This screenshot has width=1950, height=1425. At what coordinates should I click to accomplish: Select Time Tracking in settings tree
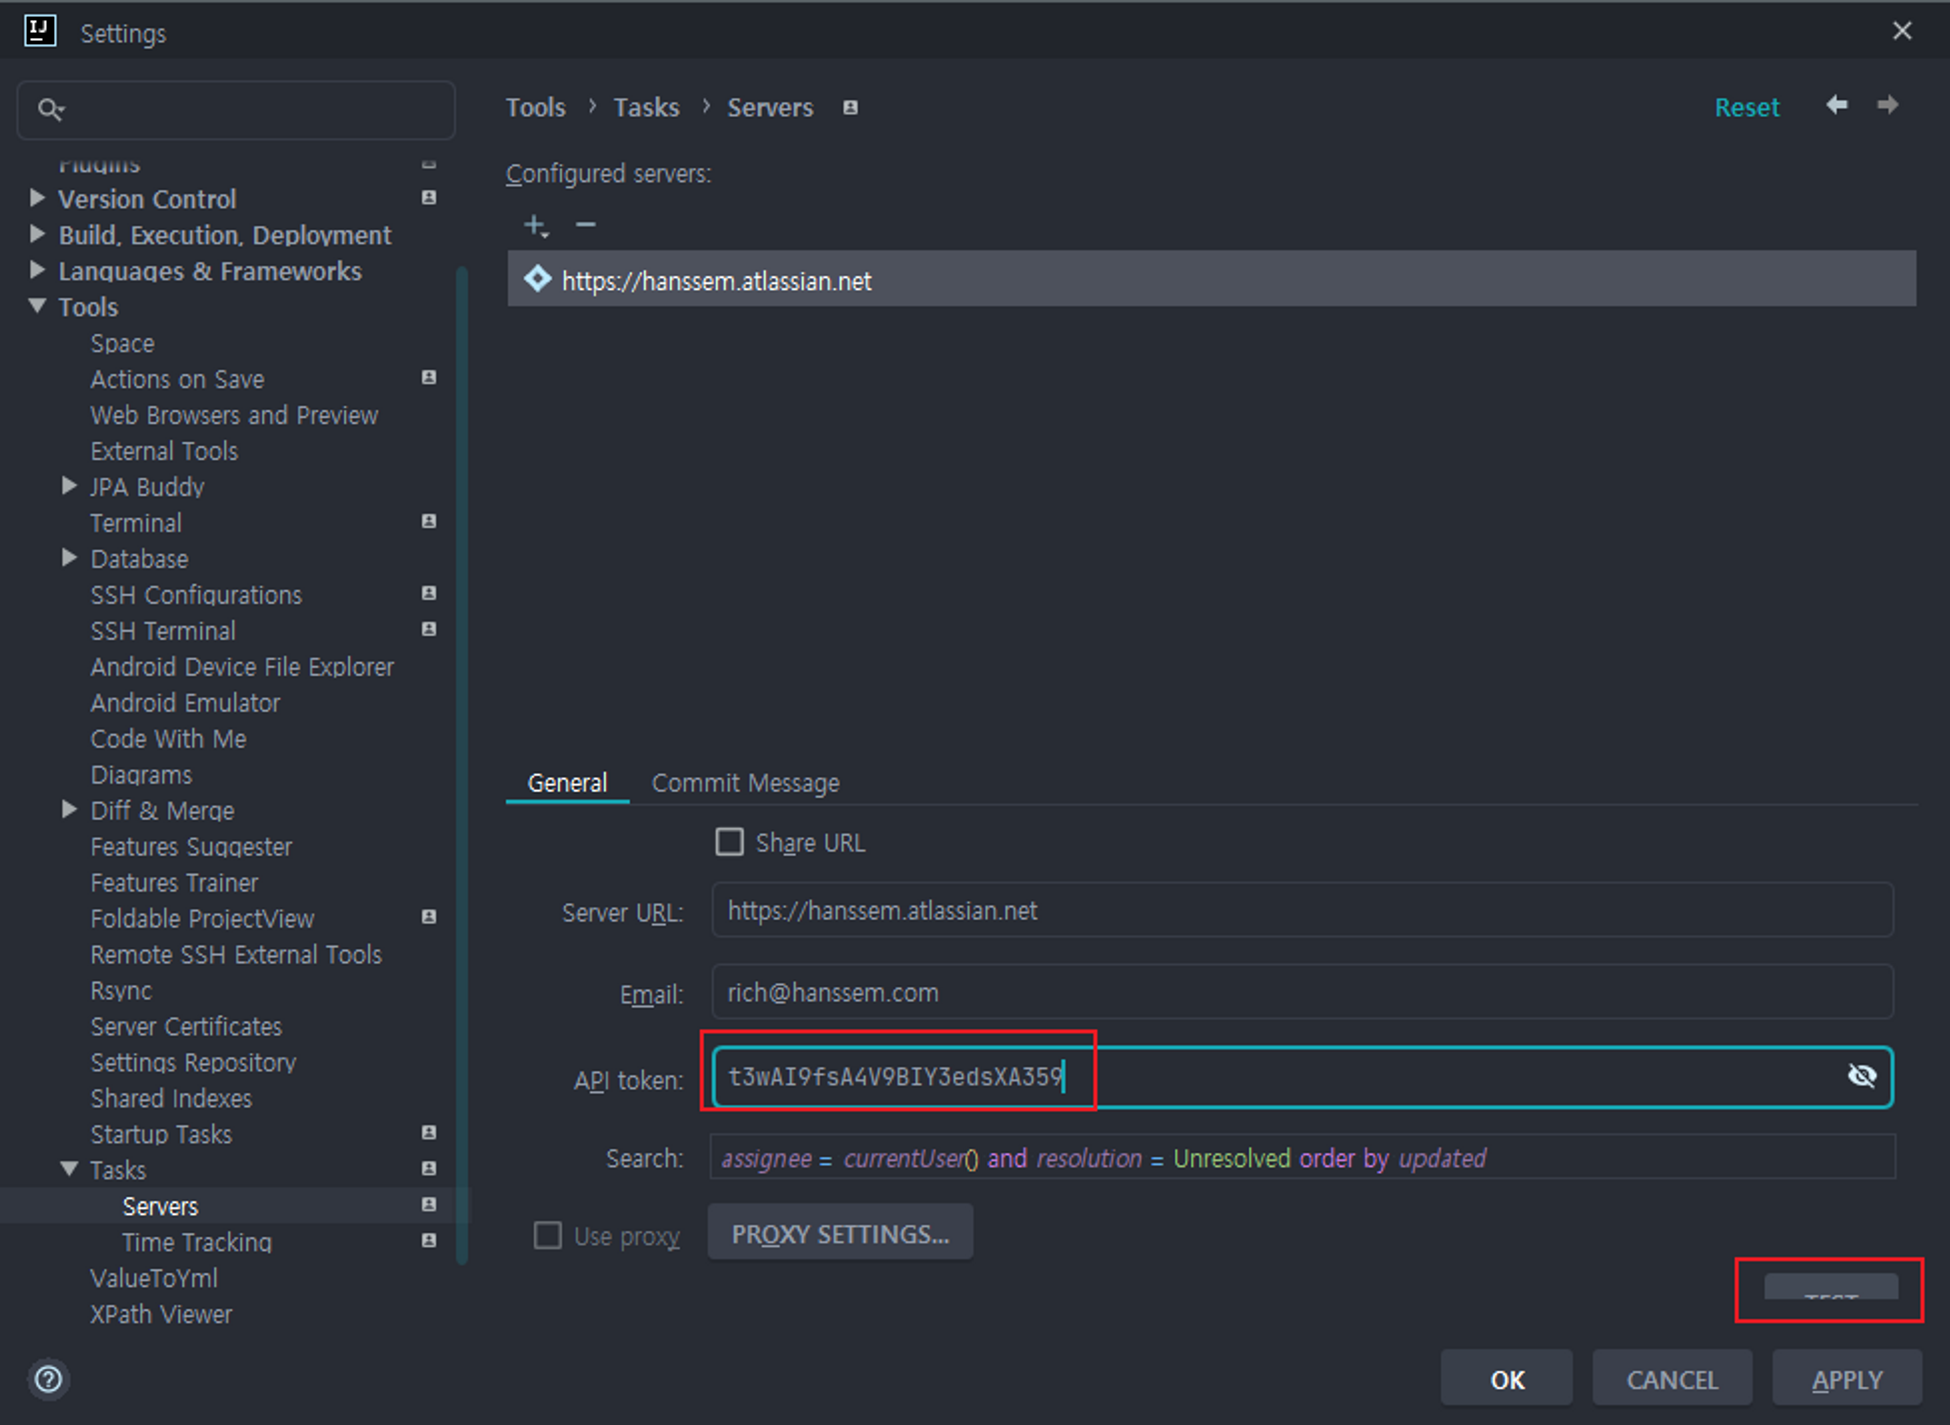point(197,1242)
